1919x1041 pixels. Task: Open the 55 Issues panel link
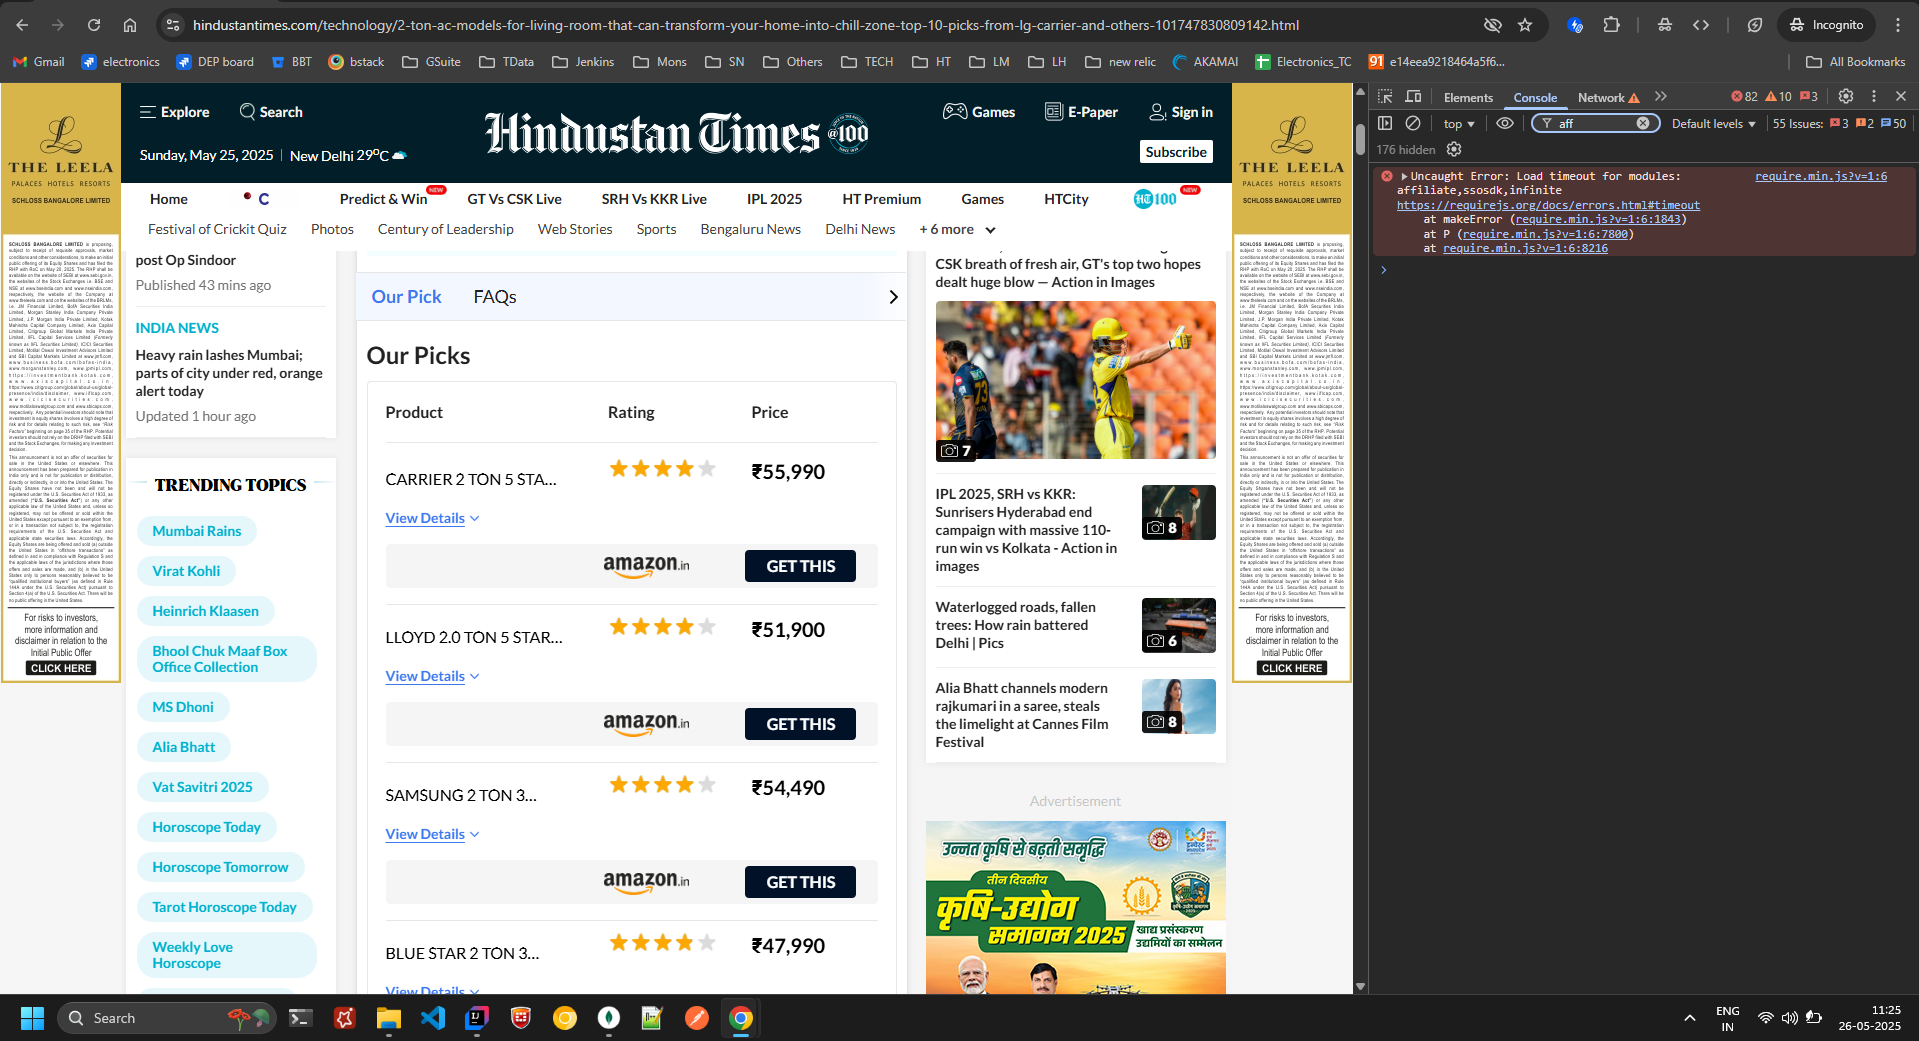1839,124
